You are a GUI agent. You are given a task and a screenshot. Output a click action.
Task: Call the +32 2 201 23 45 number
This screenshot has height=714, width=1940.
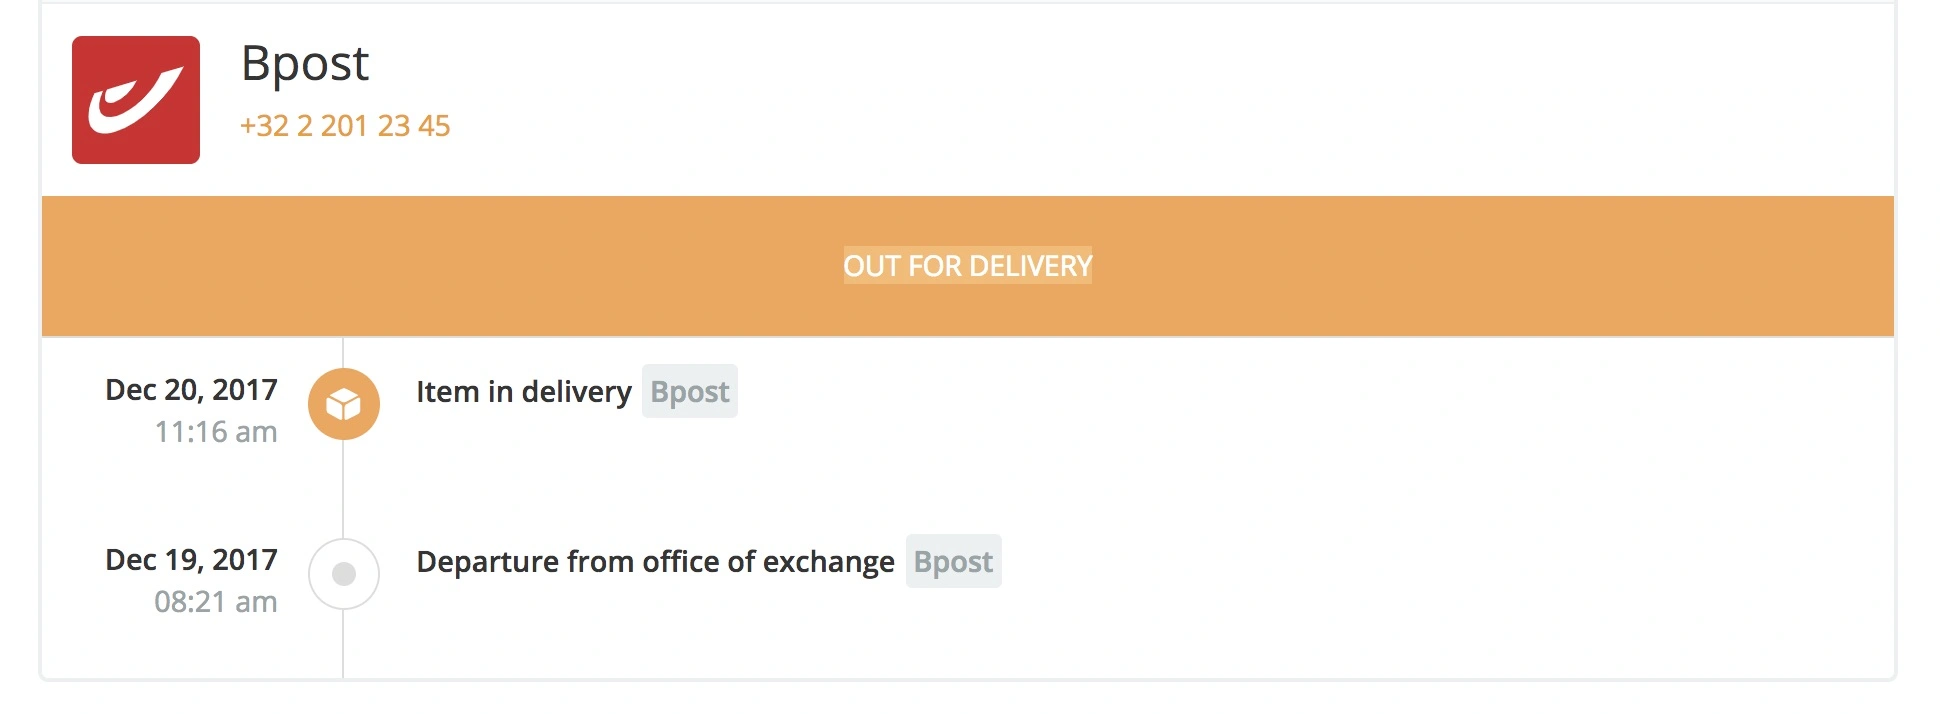(x=345, y=126)
